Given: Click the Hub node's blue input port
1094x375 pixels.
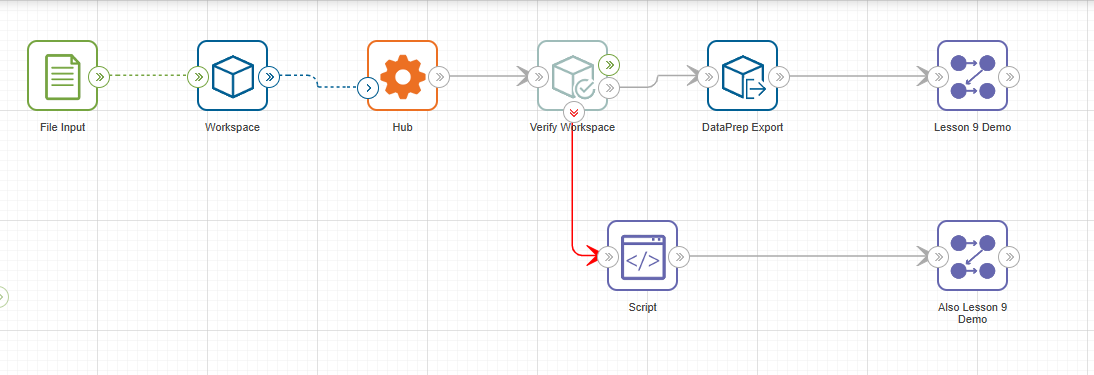Looking at the screenshot, I should pos(368,88).
